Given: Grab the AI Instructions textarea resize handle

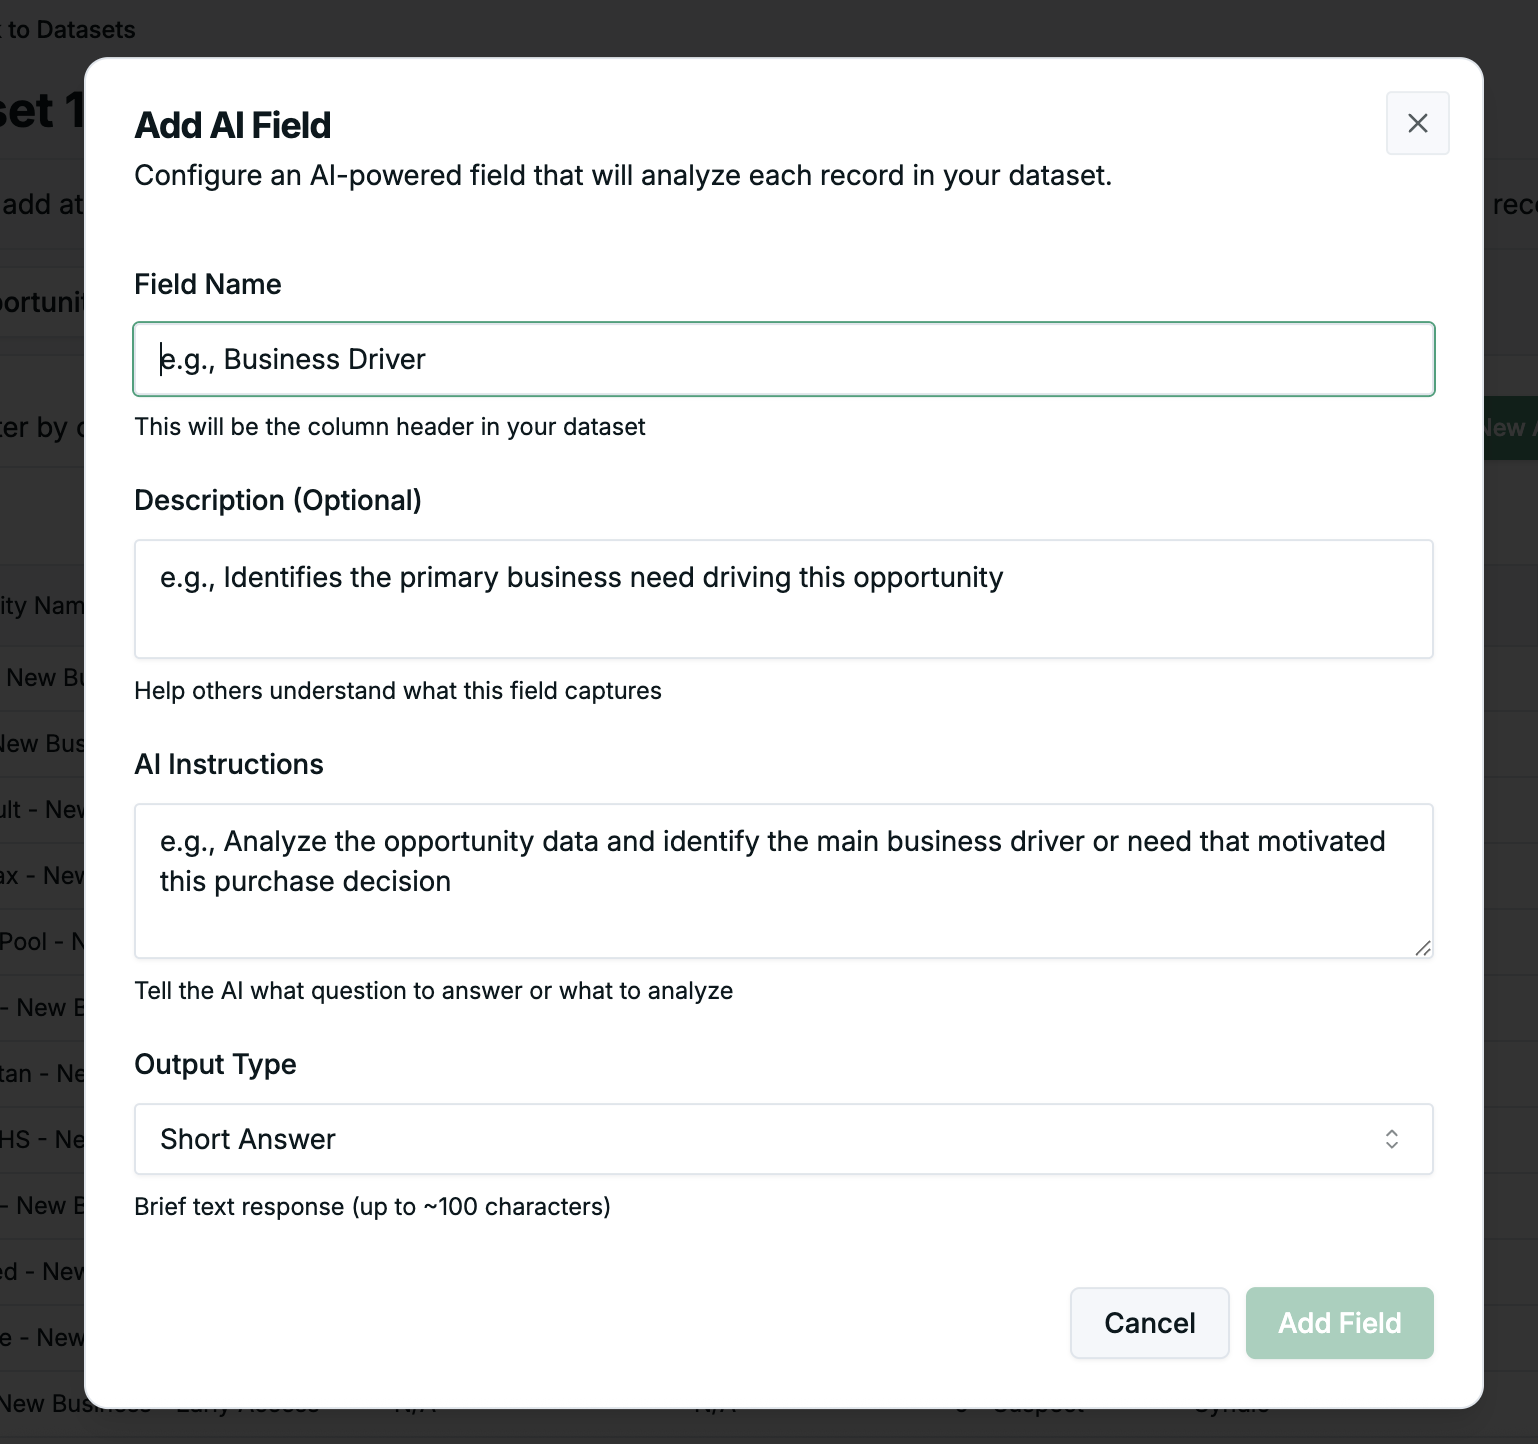Looking at the screenshot, I should point(1422,948).
